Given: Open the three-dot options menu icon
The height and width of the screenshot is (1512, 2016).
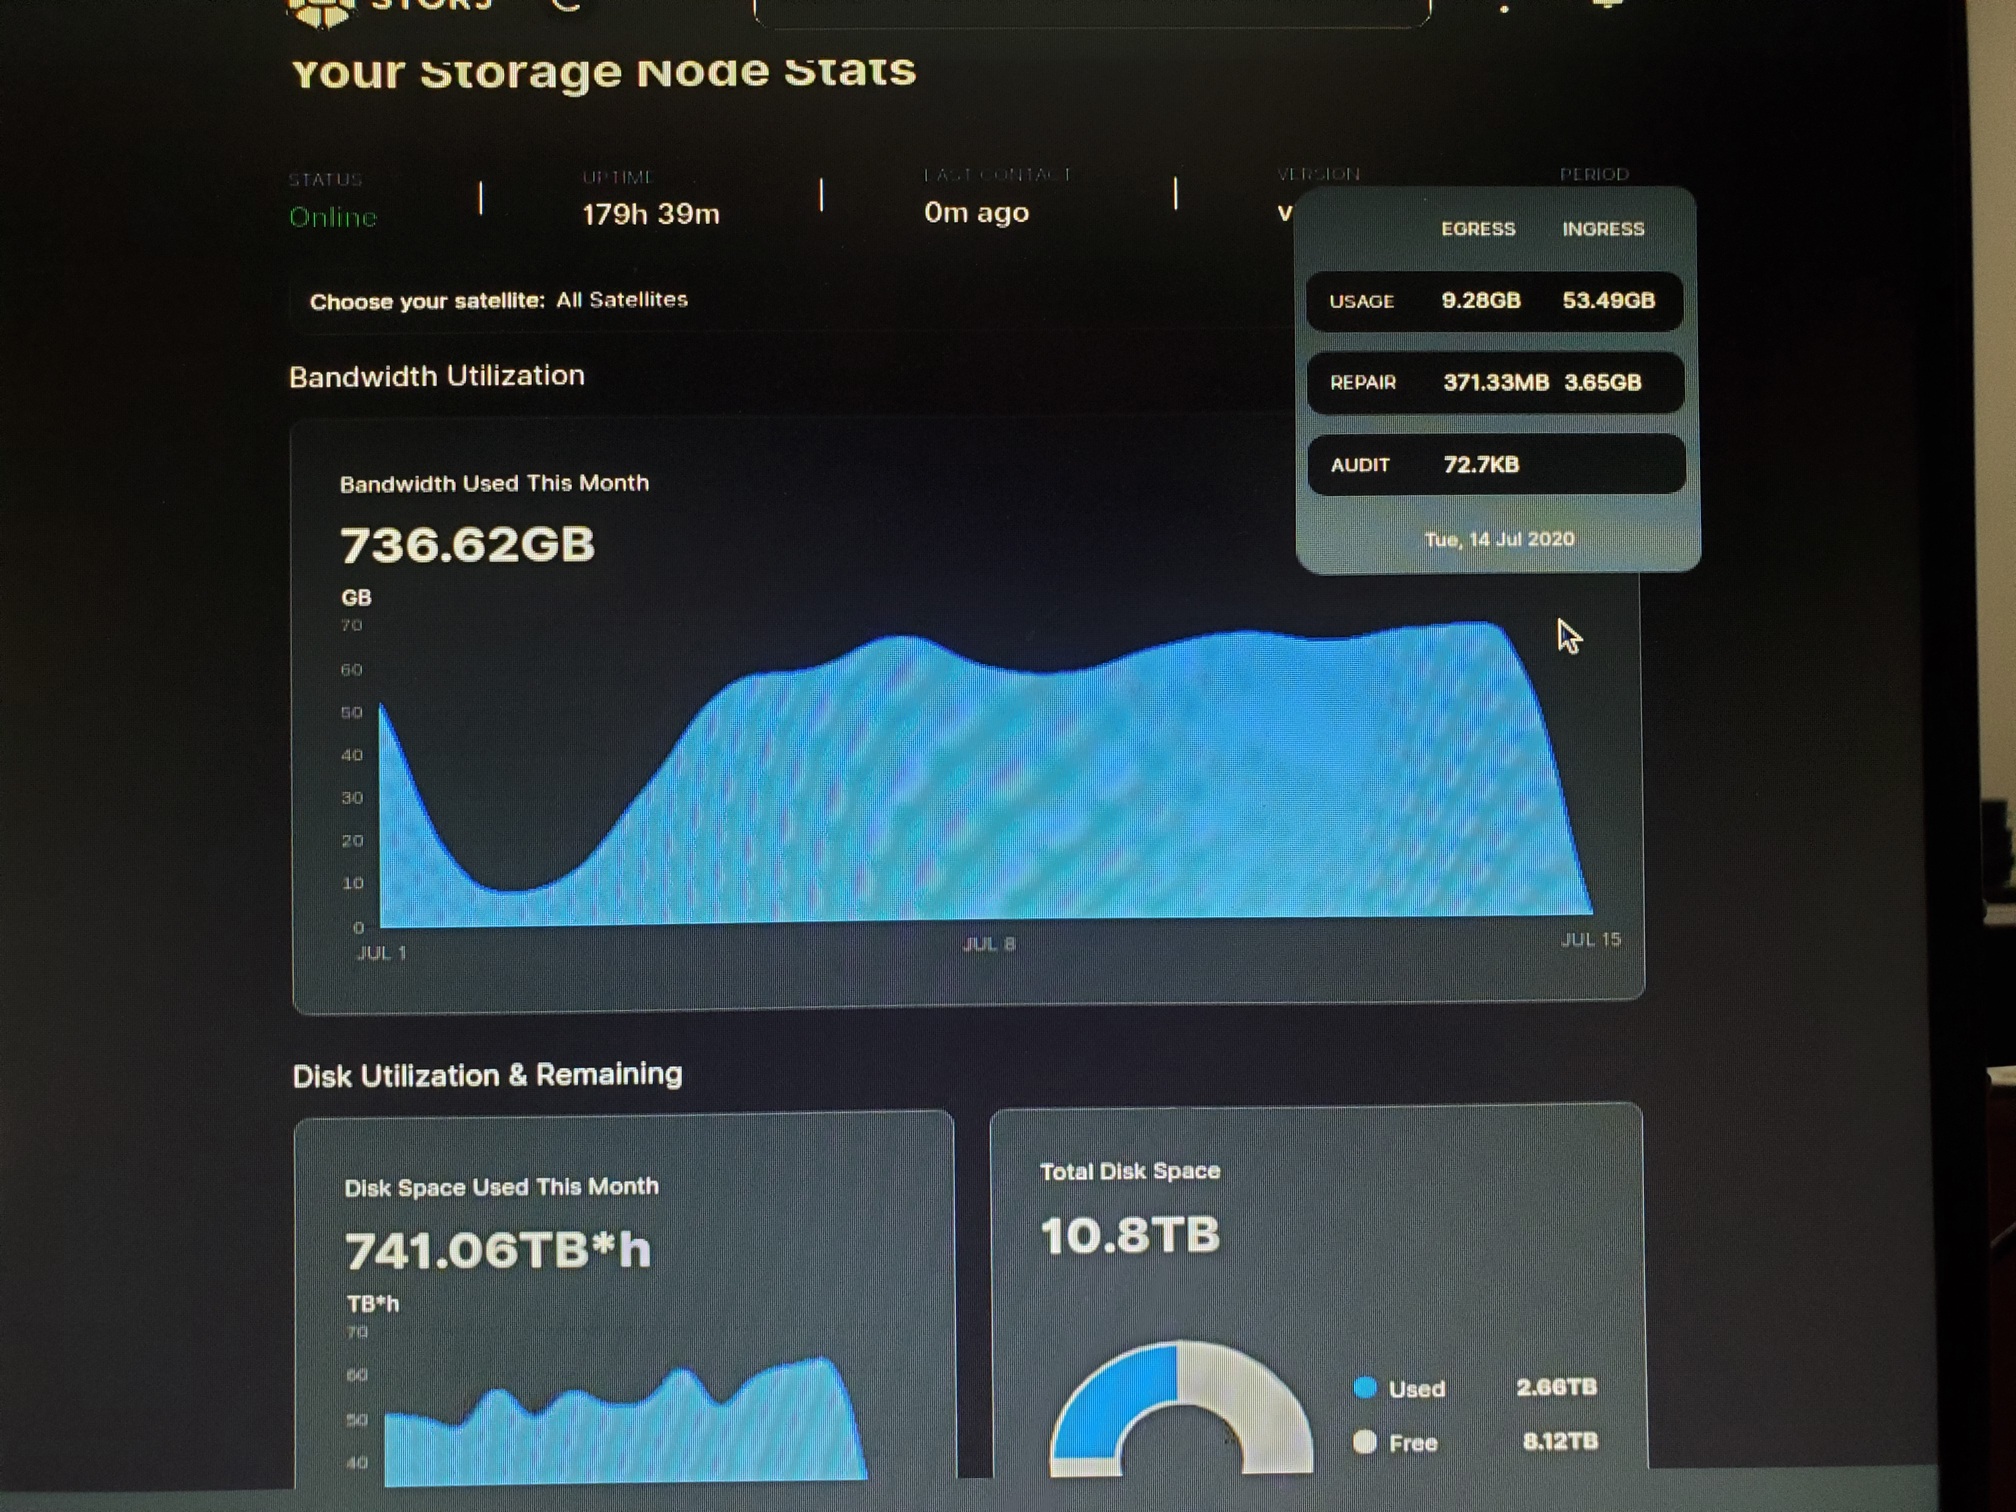Looking at the screenshot, I should pyautogui.click(x=1504, y=7).
